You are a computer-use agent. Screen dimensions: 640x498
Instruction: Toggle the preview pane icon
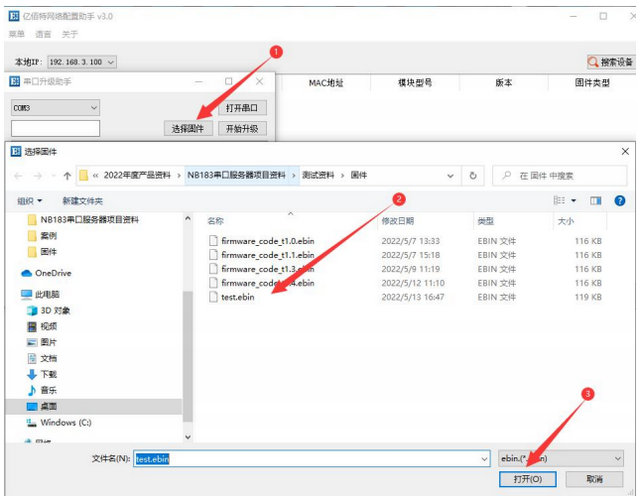(596, 200)
